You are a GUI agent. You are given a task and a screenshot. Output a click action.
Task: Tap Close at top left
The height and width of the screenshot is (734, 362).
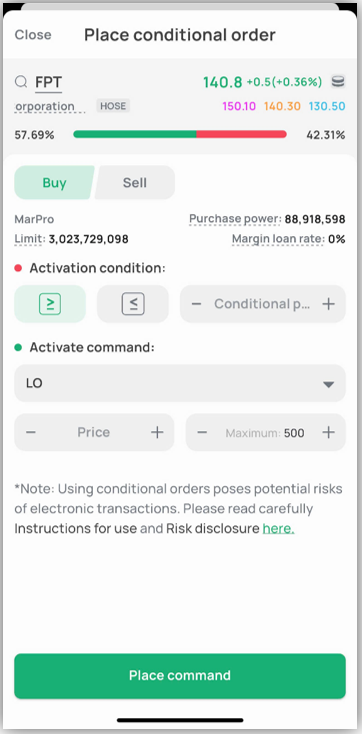click(33, 35)
